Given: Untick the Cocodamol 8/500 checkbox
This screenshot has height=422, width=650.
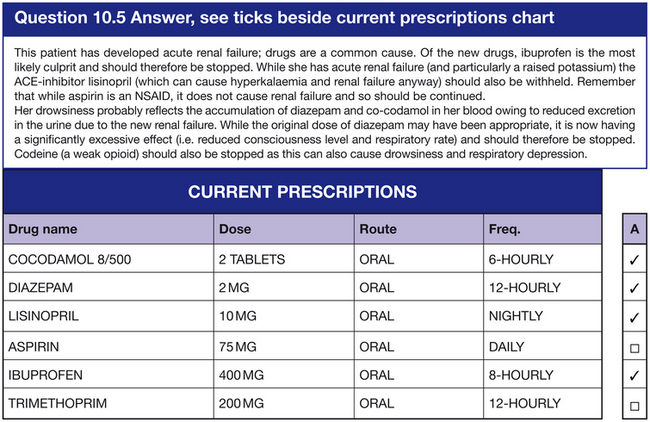Looking at the screenshot, I should click(634, 259).
